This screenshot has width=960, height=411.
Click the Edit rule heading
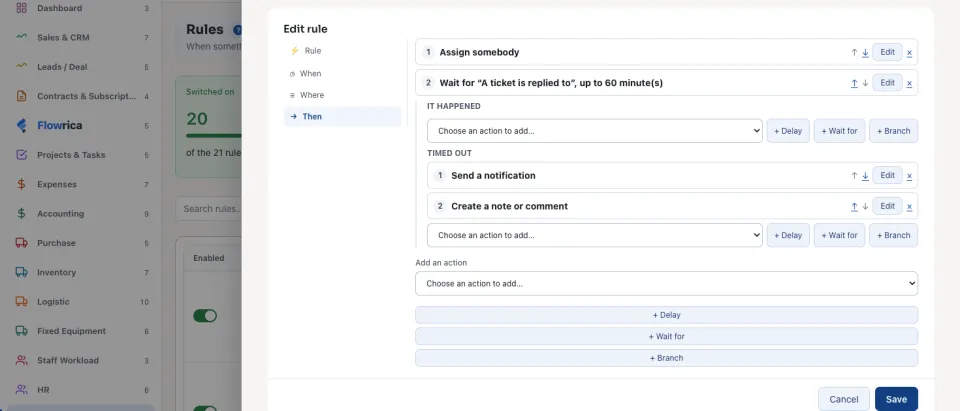click(x=305, y=29)
